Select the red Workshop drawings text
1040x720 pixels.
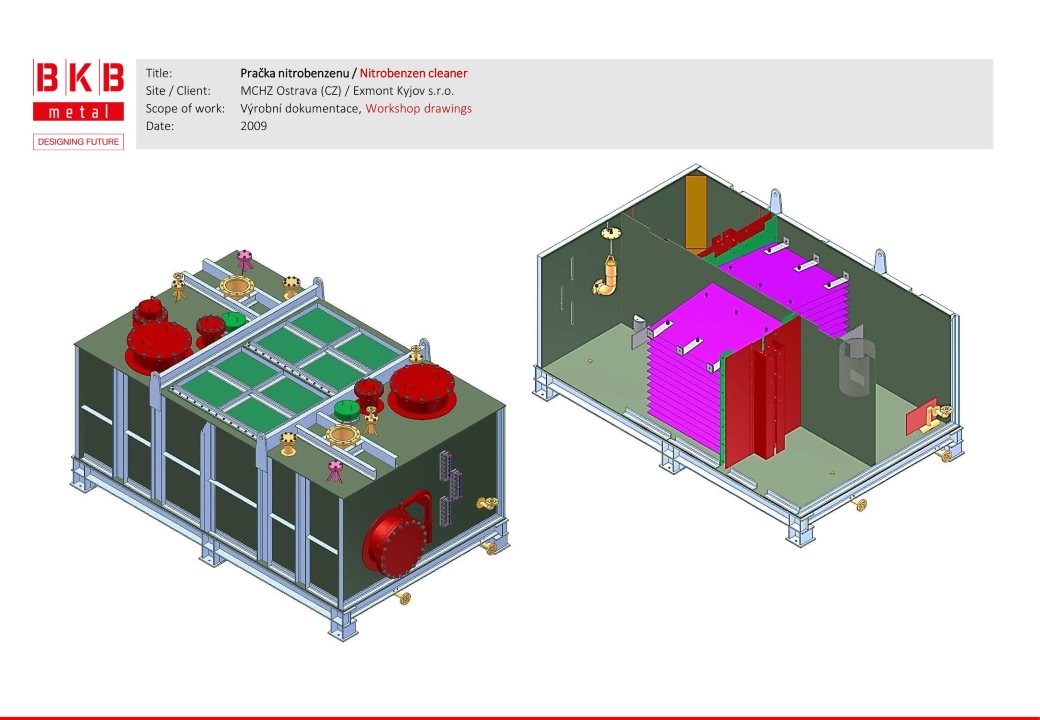(x=418, y=108)
